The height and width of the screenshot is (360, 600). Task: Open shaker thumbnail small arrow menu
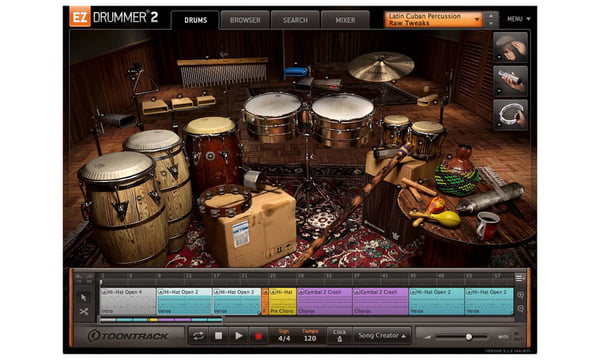(x=499, y=91)
